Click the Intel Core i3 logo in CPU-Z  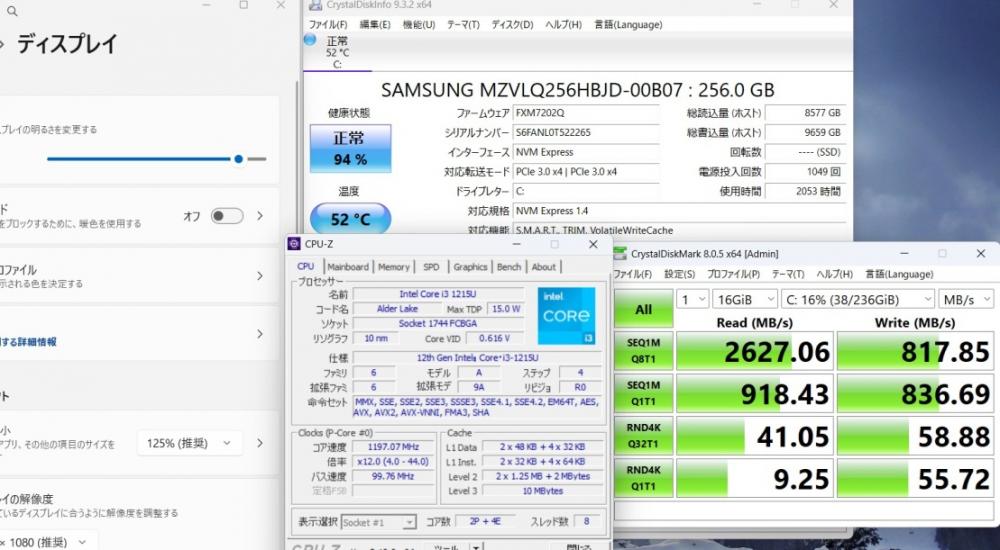(x=566, y=315)
